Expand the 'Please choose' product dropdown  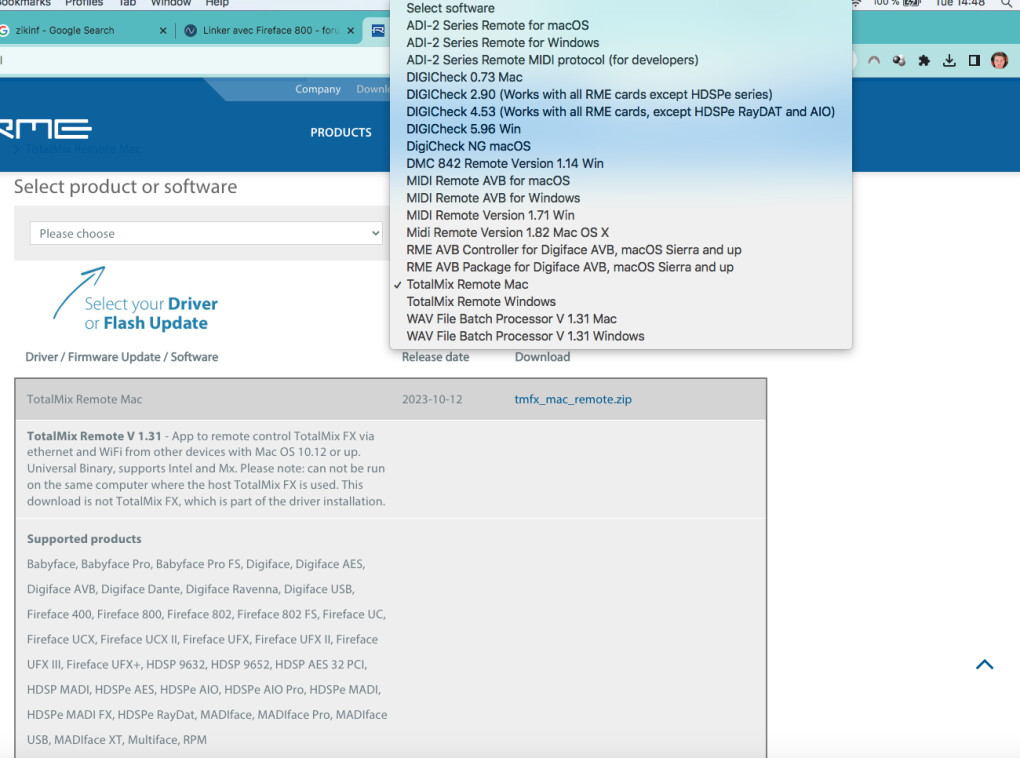pos(206,234)
